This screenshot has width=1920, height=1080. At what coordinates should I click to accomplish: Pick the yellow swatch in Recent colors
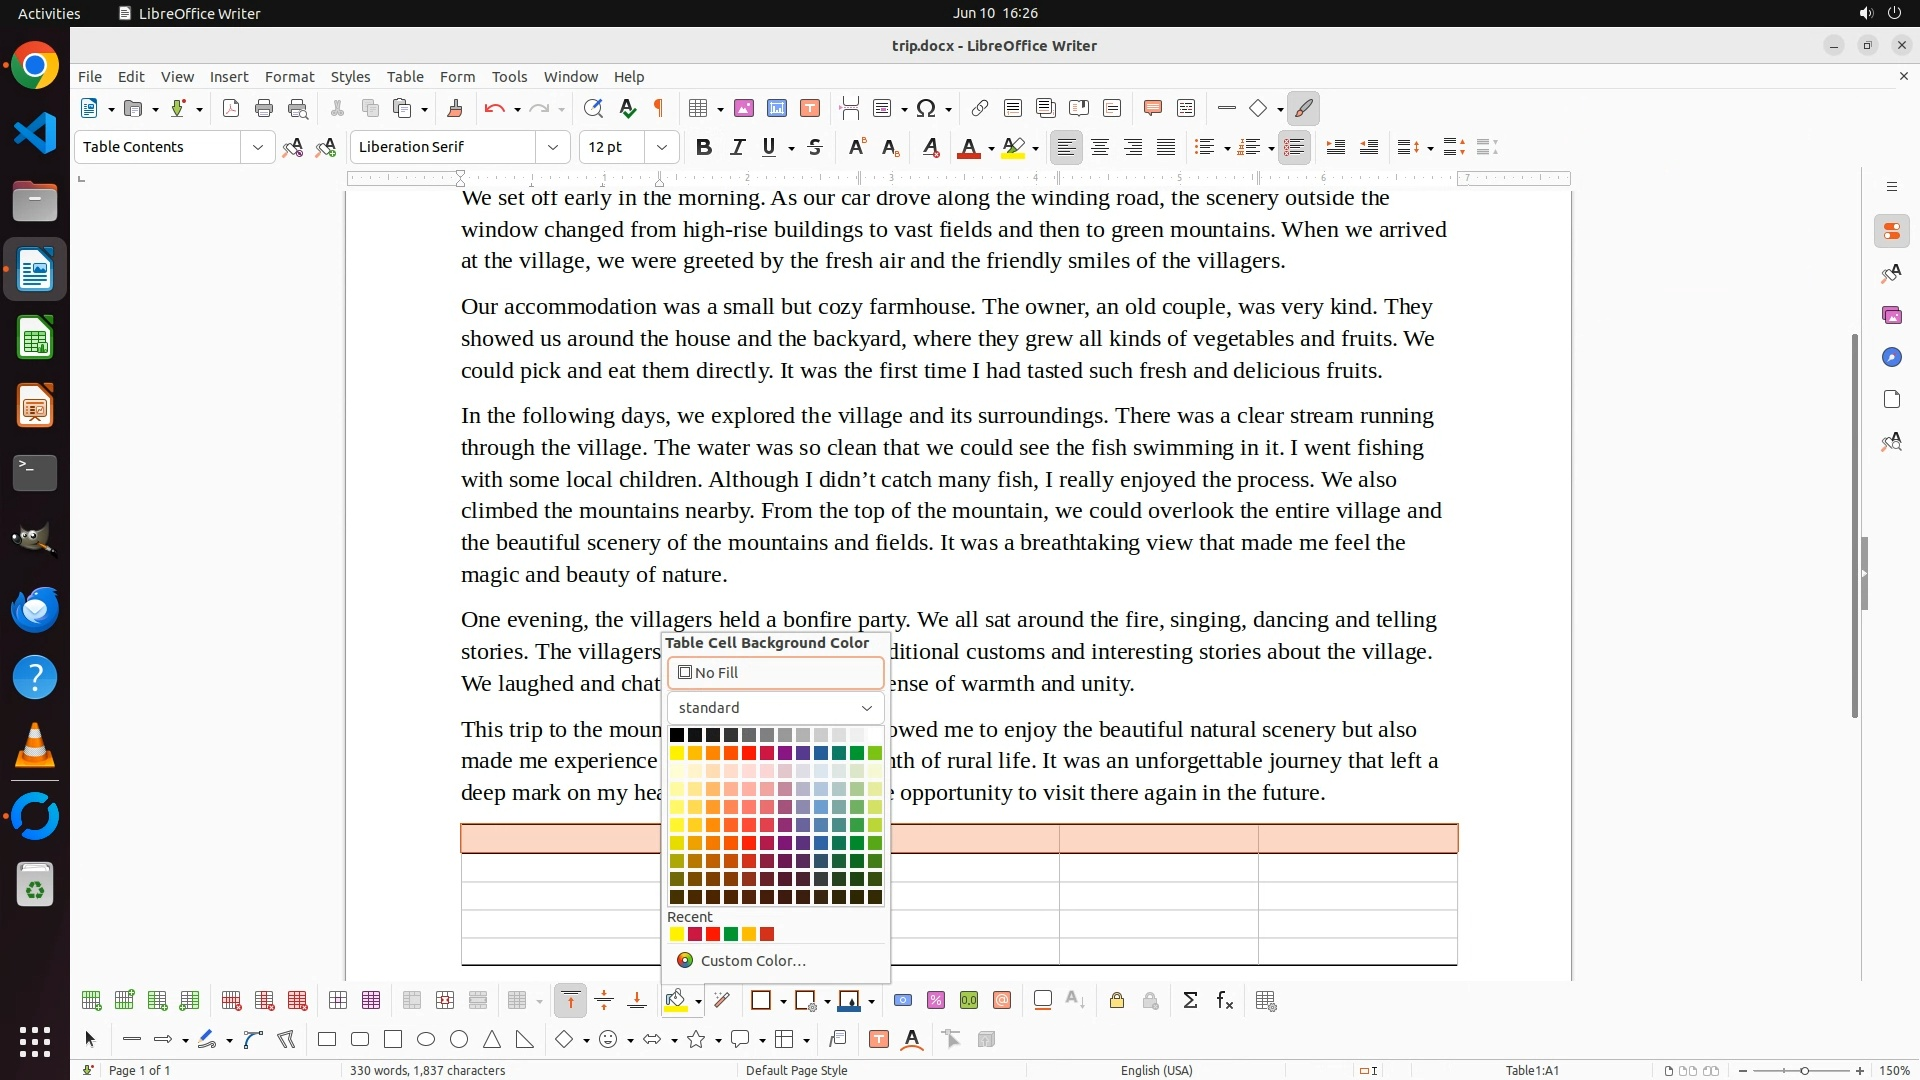pos(677,935)
